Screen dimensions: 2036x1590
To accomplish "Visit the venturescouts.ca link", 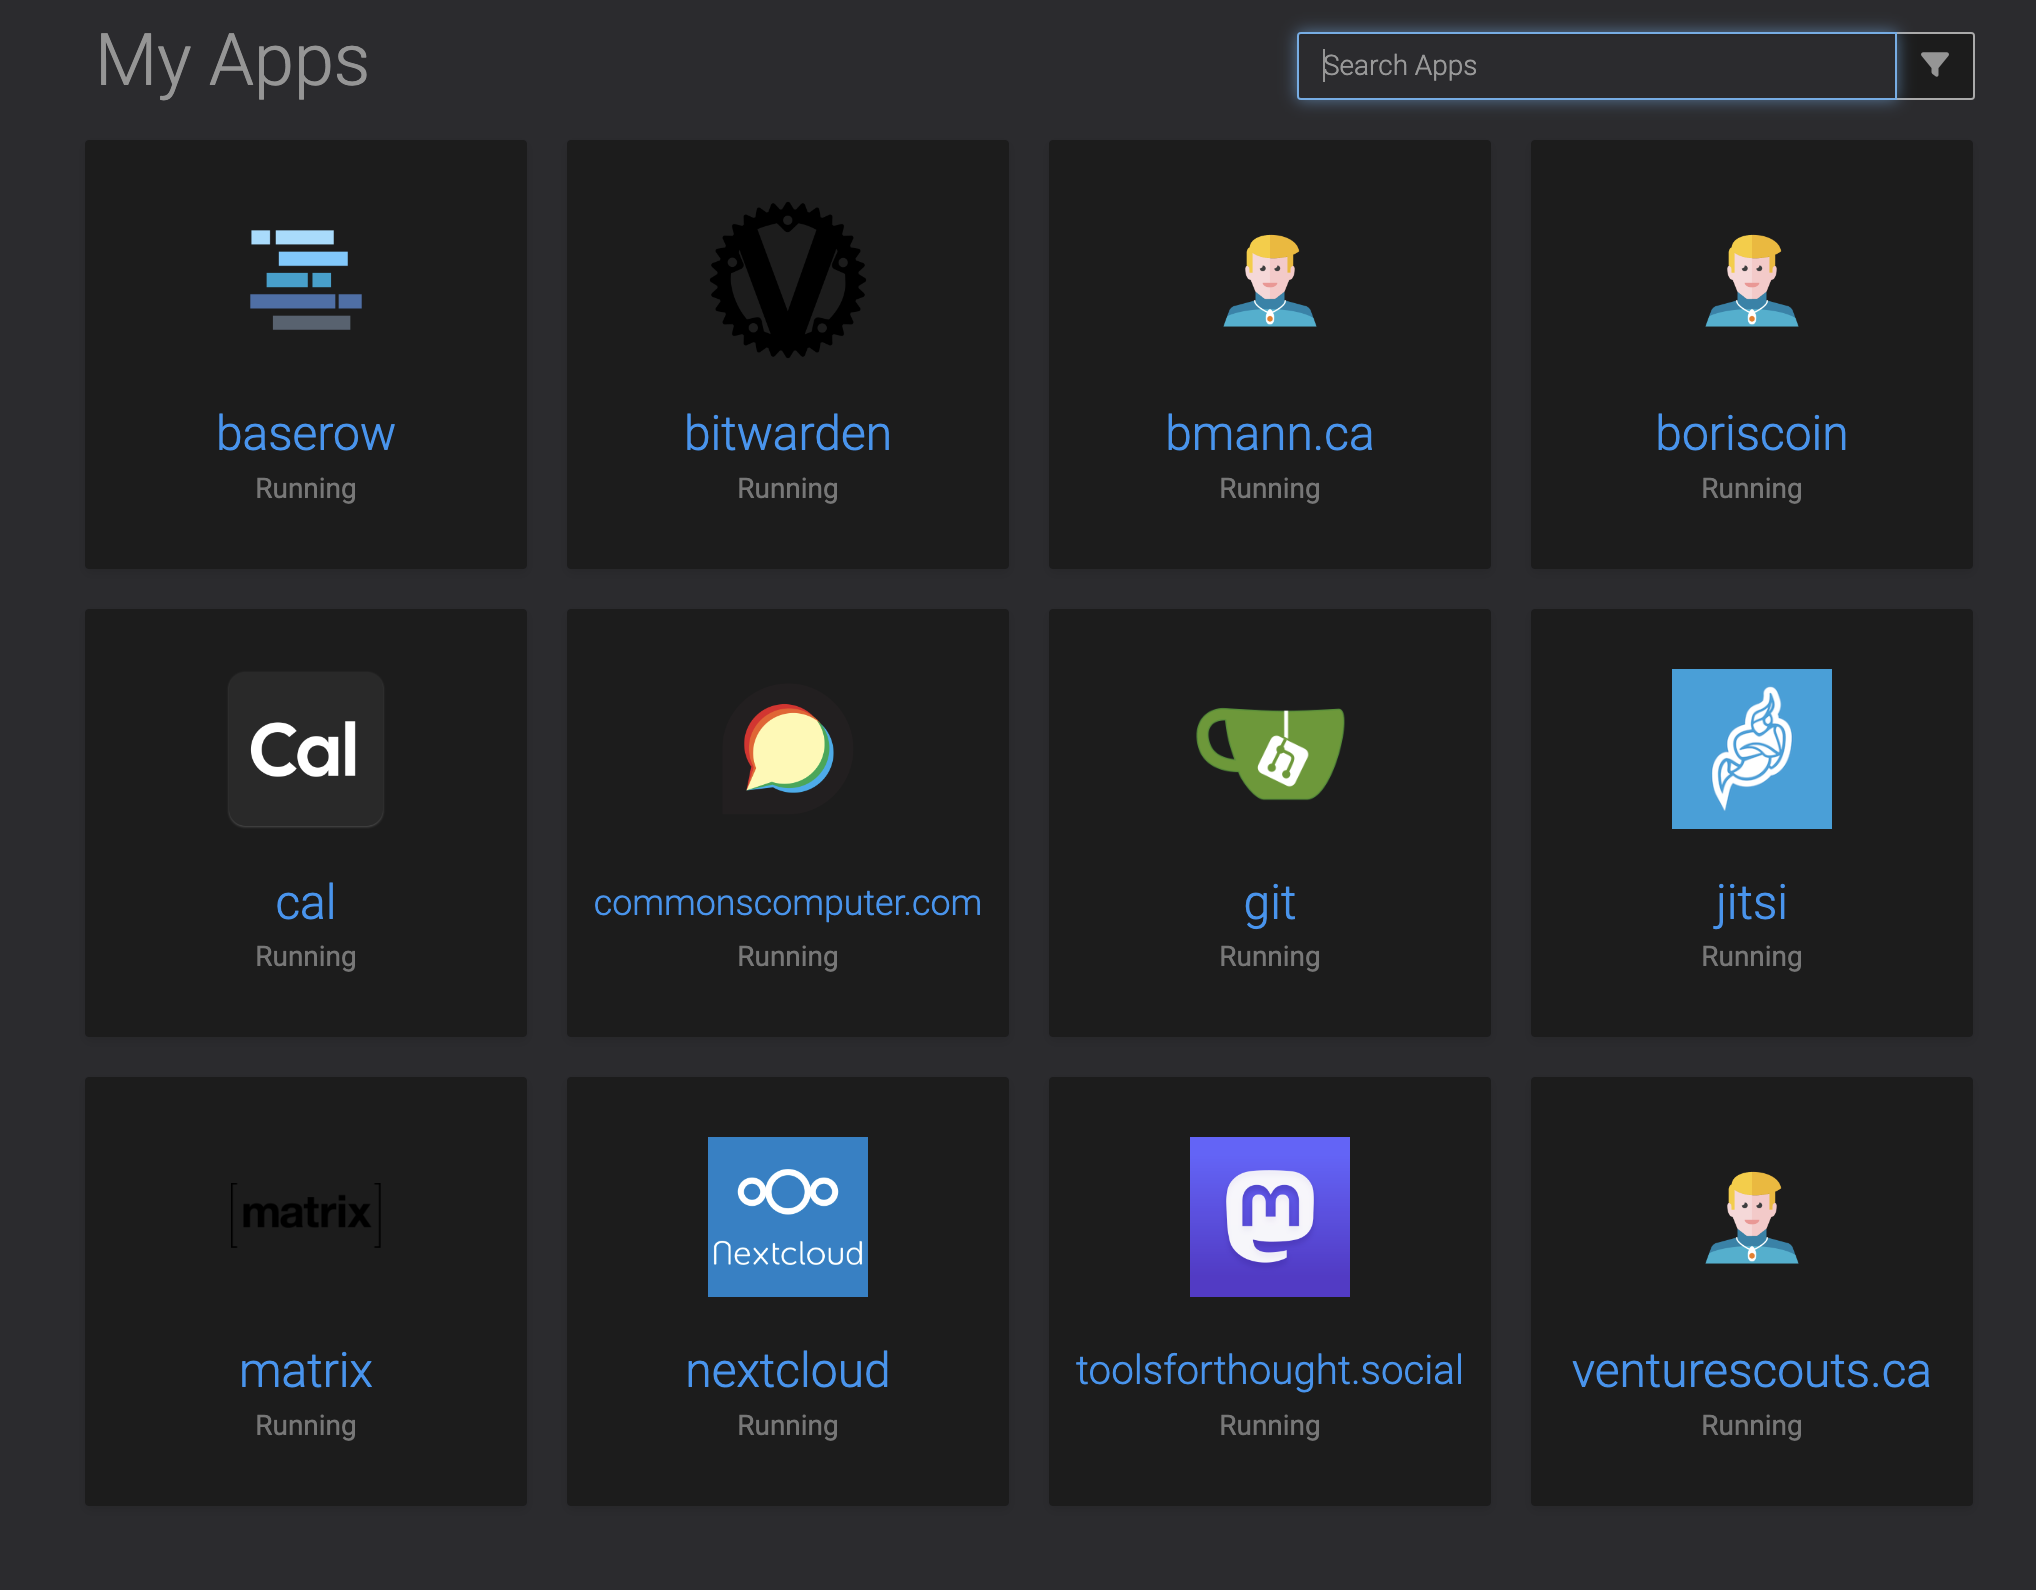I will (x=1752, y=1370).
